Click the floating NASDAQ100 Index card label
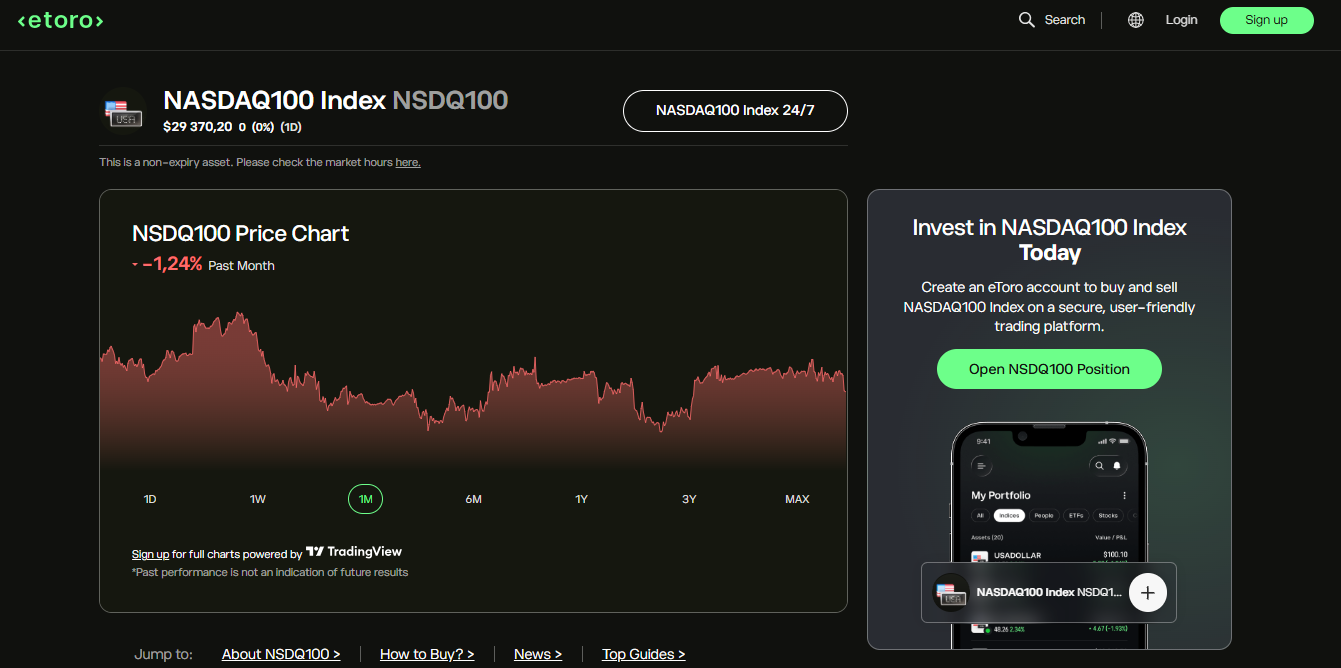This screenshot has width=1341, height=668. point(1049,592)
